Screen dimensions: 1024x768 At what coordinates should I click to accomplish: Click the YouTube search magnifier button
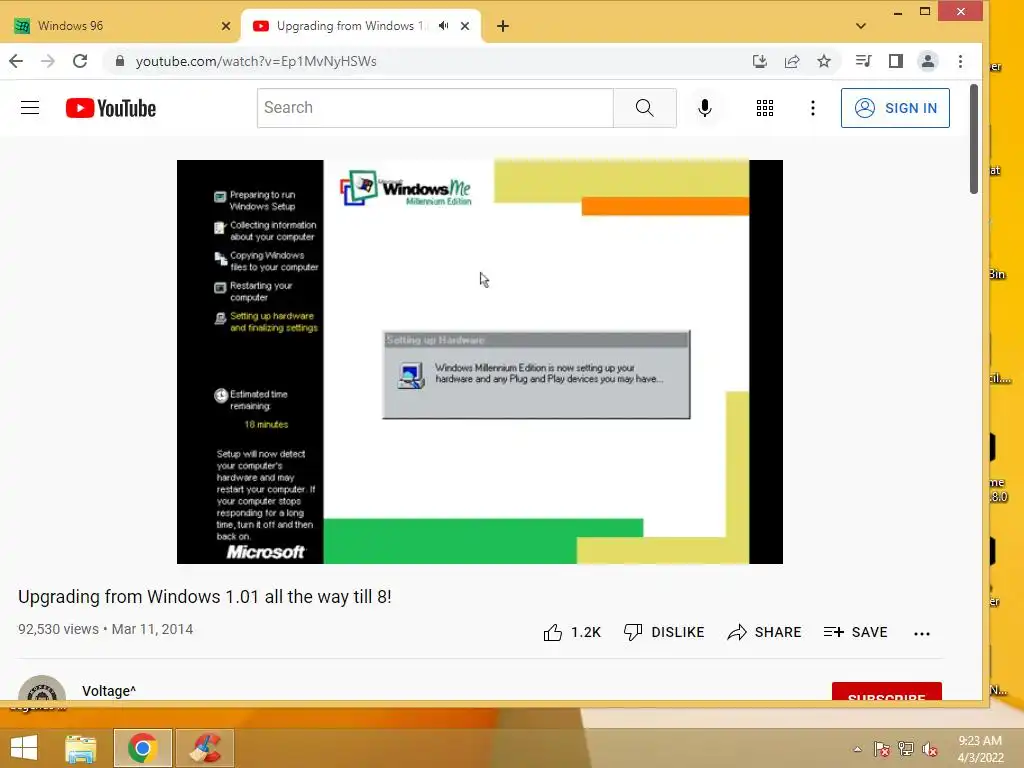(x=645, y=108)
